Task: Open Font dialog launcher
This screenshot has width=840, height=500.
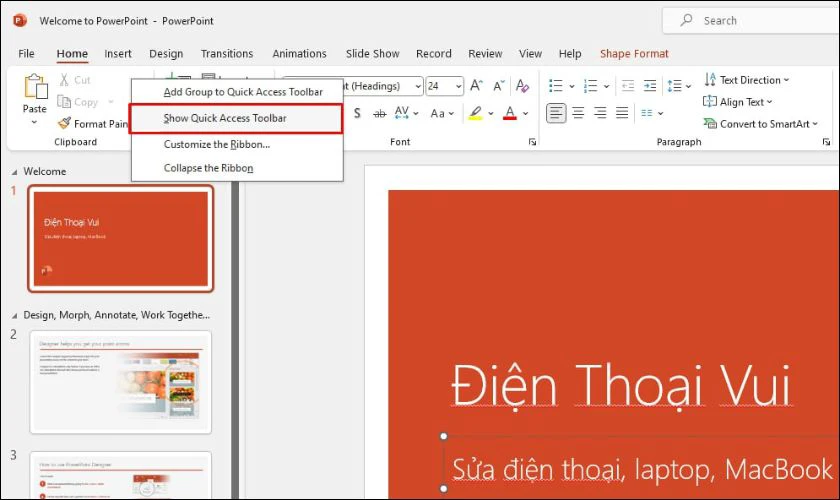Action: [x=532, y=142]
